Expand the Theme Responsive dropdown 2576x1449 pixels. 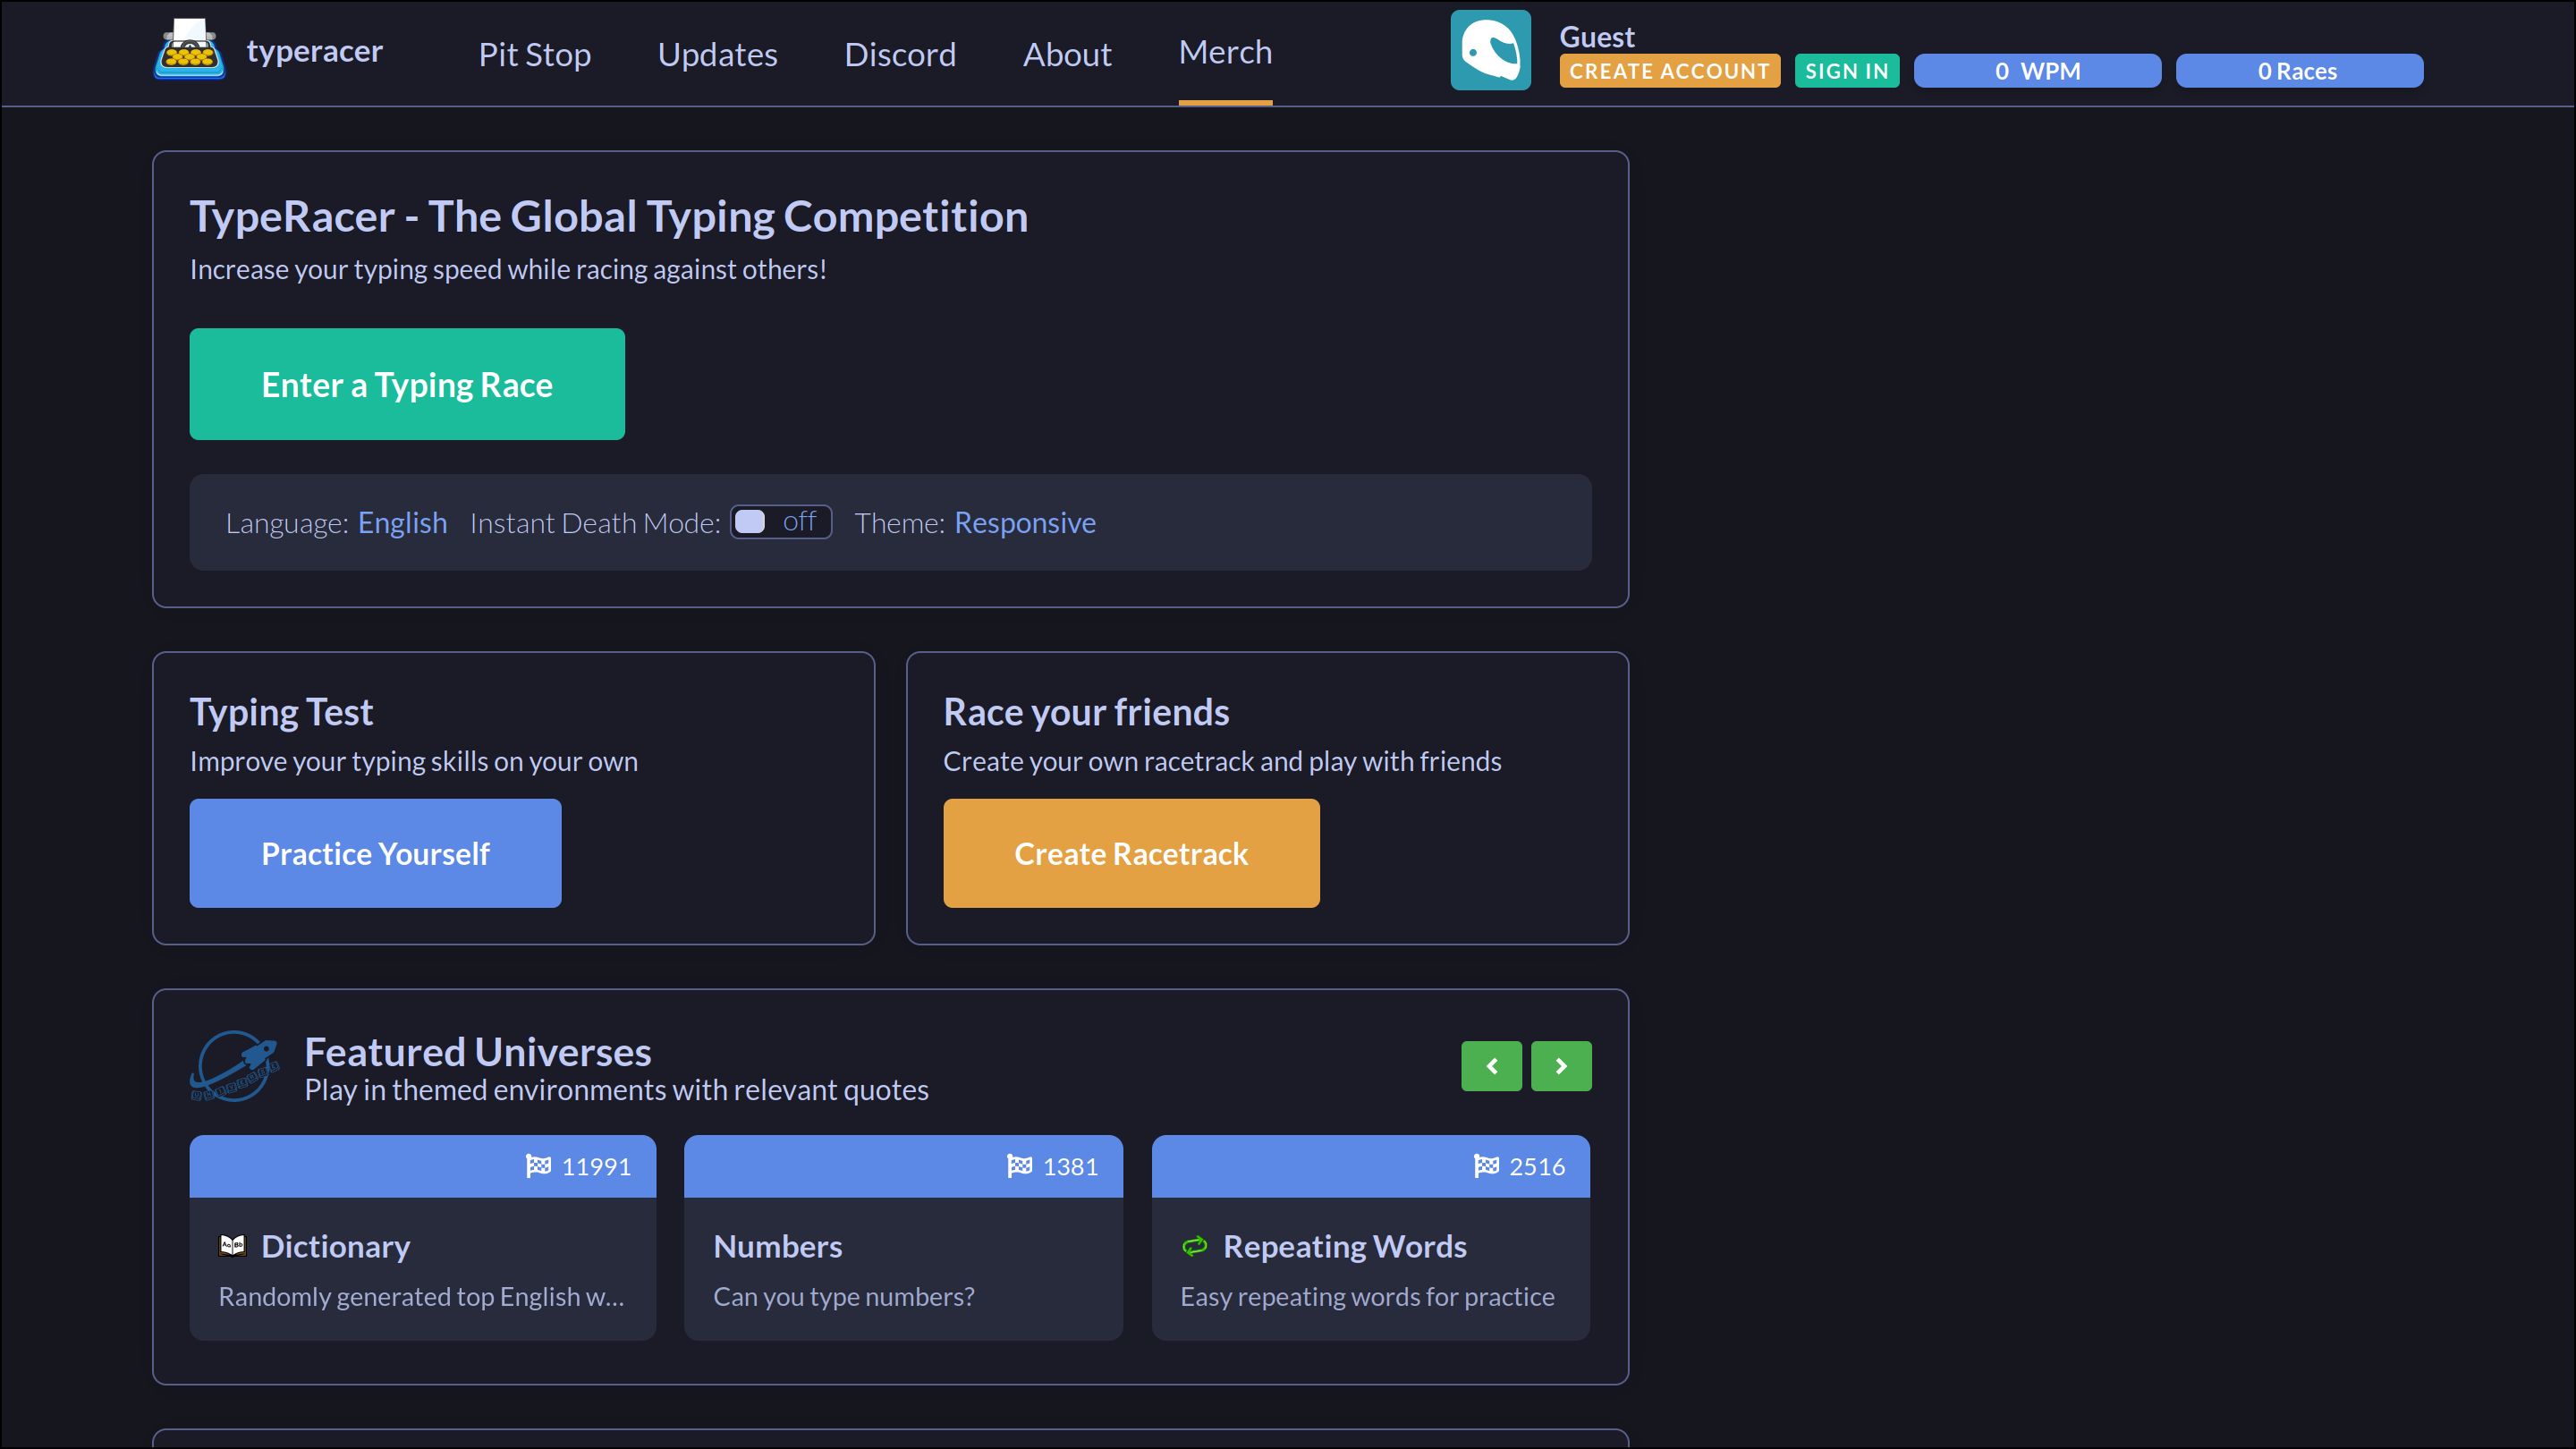[1024, 522]
